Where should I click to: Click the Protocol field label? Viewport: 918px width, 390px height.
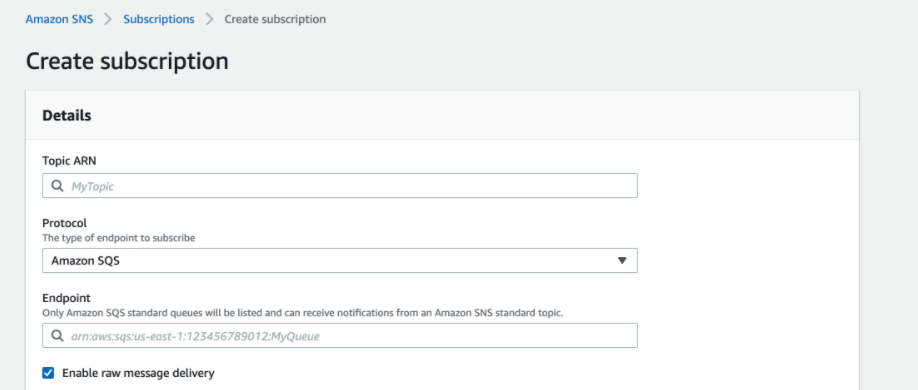pyautogui.click(x=64, y=223)
